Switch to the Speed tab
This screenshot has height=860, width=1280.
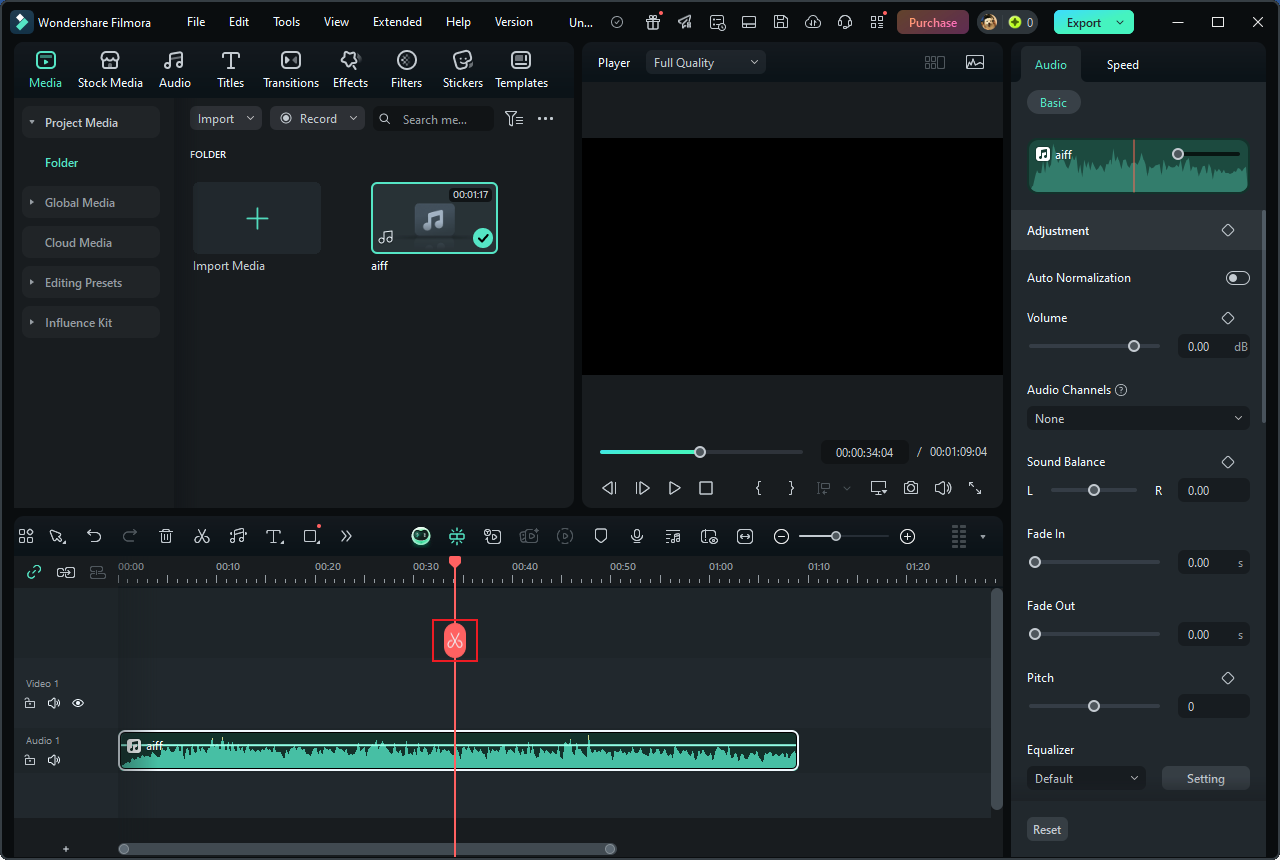click(x=1122, y=65)
